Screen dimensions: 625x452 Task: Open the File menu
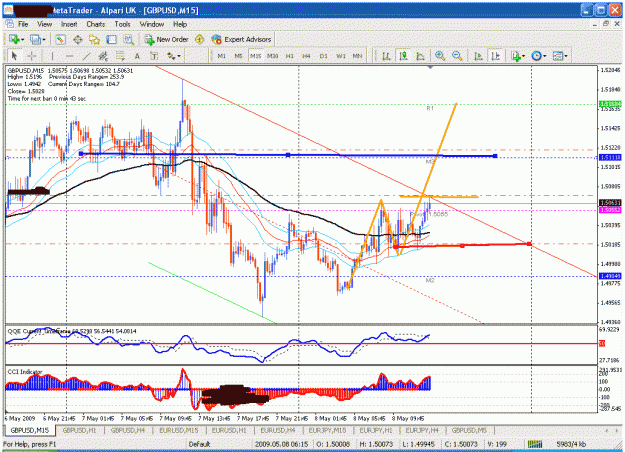23,24
